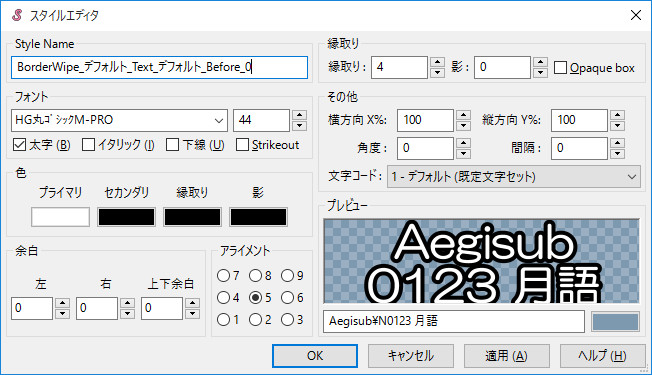The width and height of the screenshot is (652, 375).
Task: Increase the 縦方向 Y% scale
Action: click(x=617, y=115)
